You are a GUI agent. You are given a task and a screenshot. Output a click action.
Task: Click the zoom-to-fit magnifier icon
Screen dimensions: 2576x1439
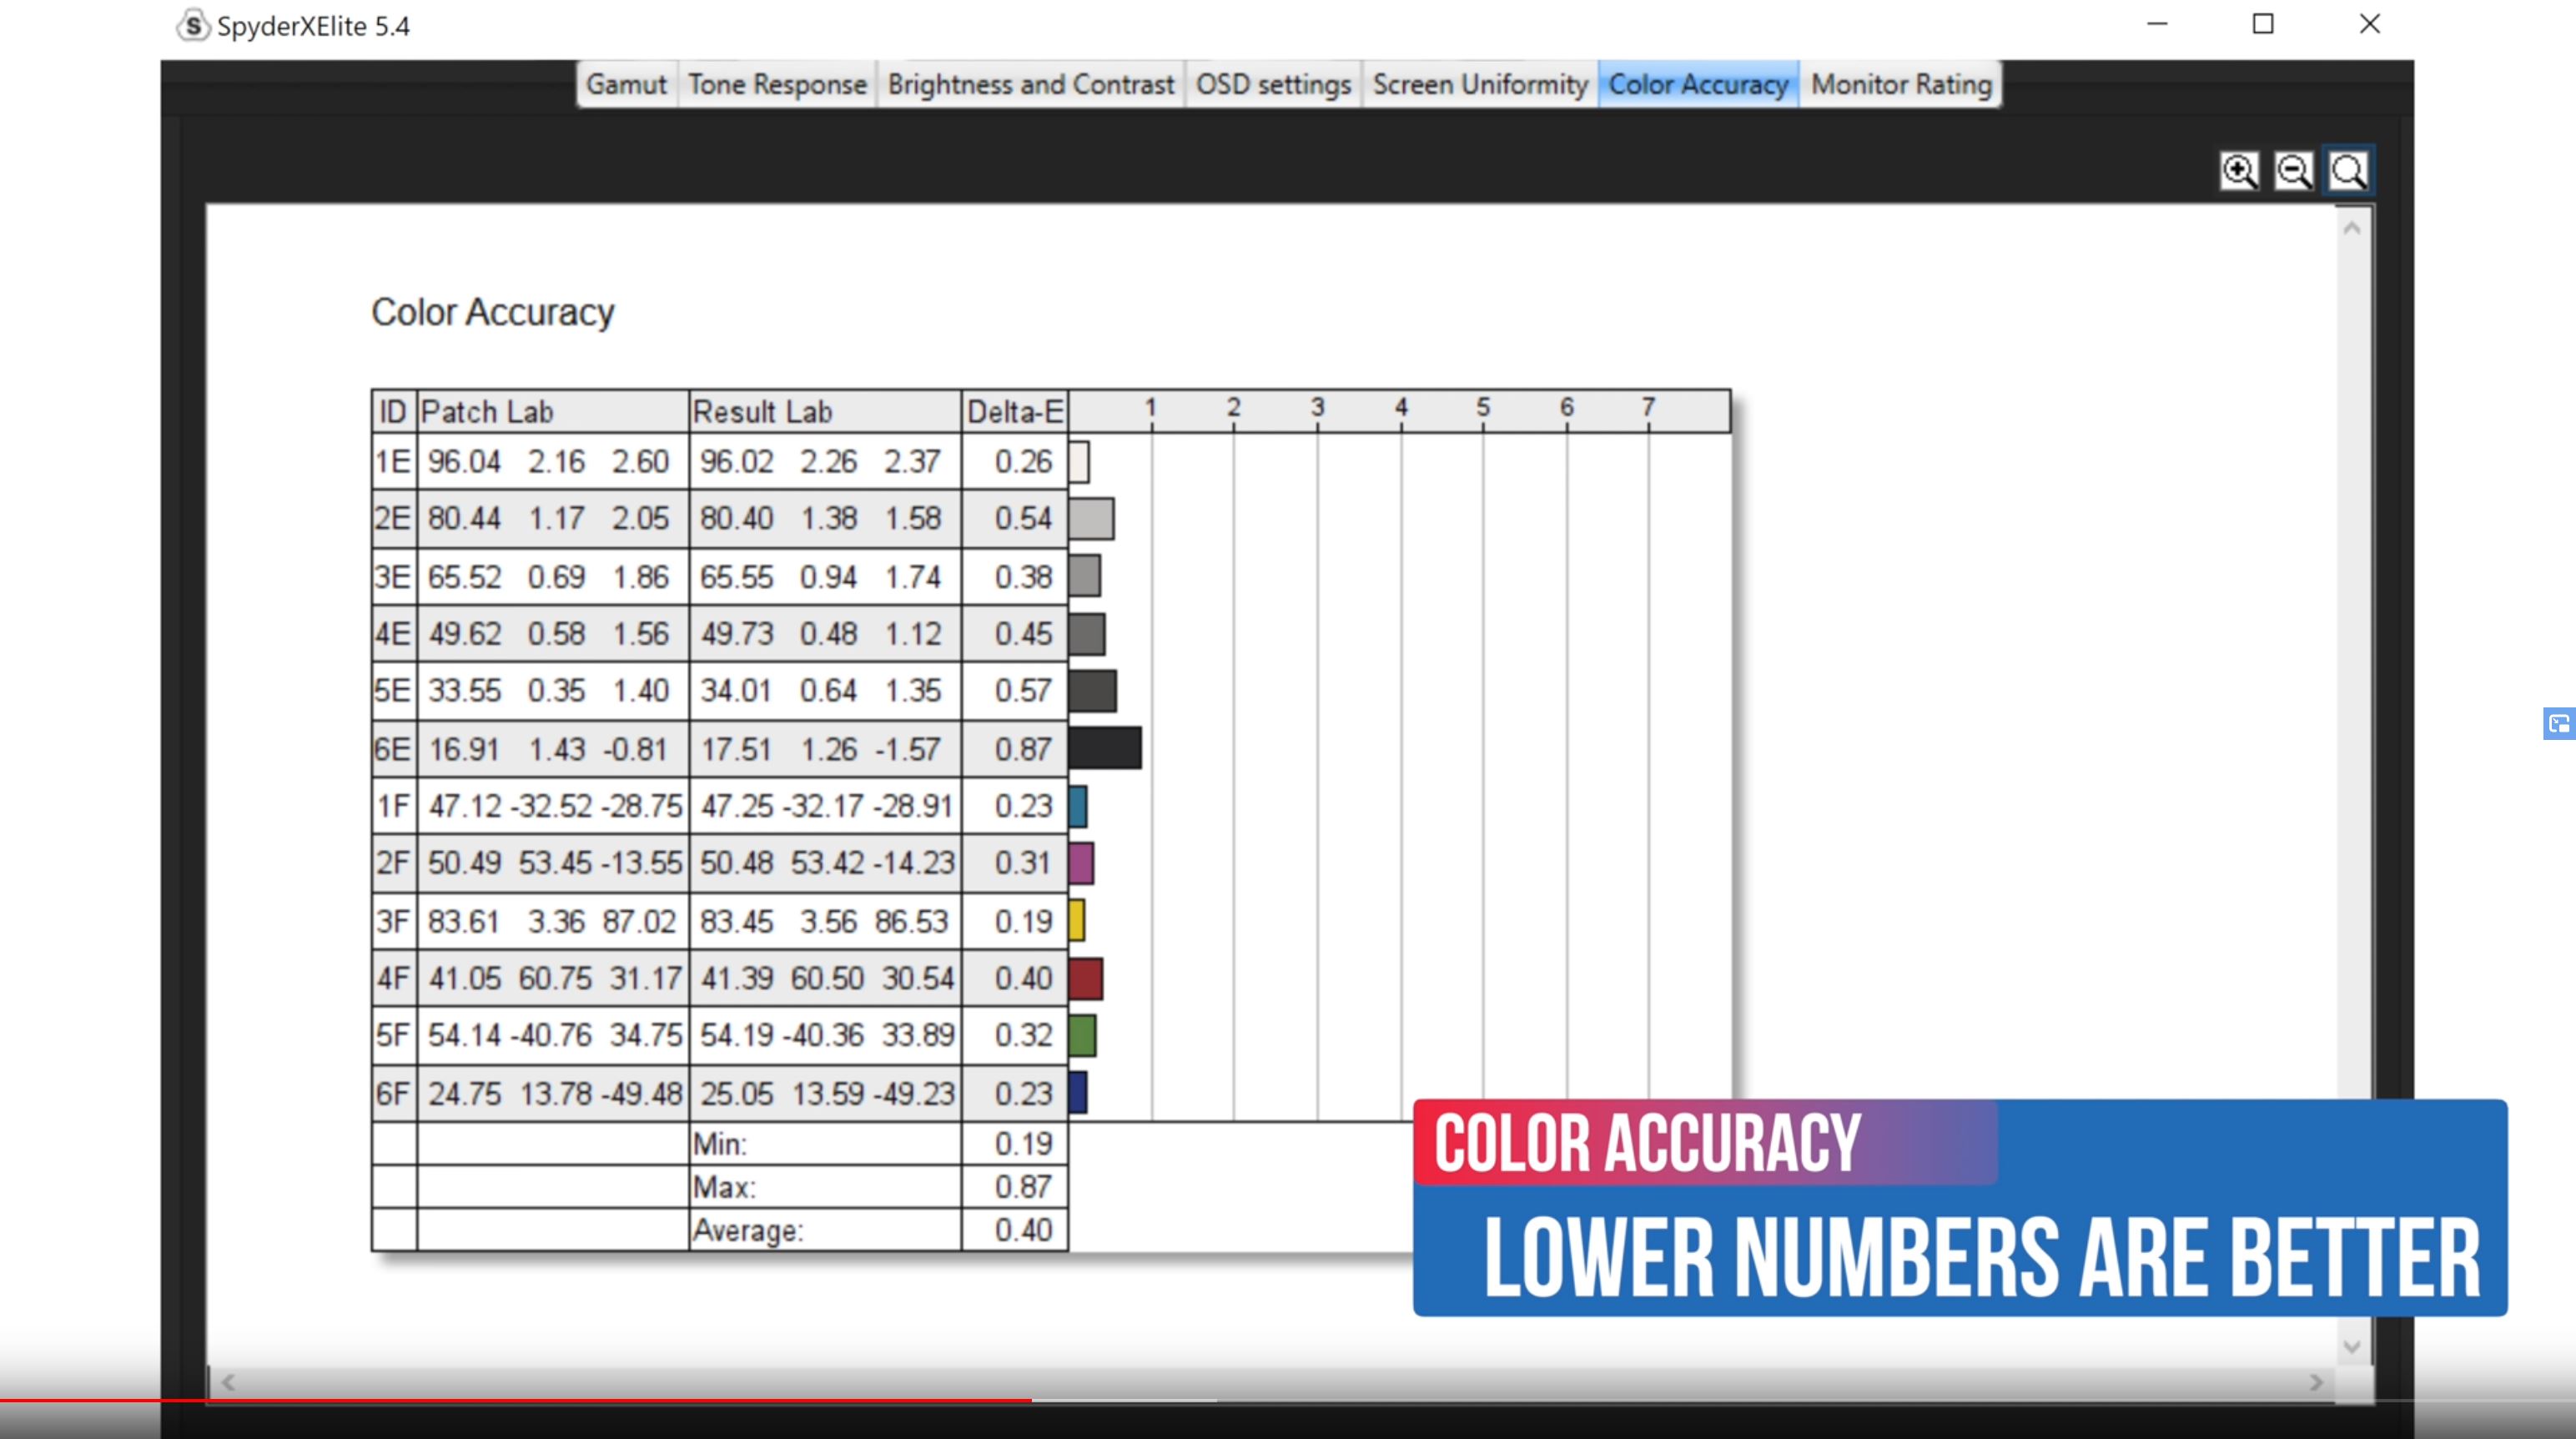click(x=2348, y=171)
